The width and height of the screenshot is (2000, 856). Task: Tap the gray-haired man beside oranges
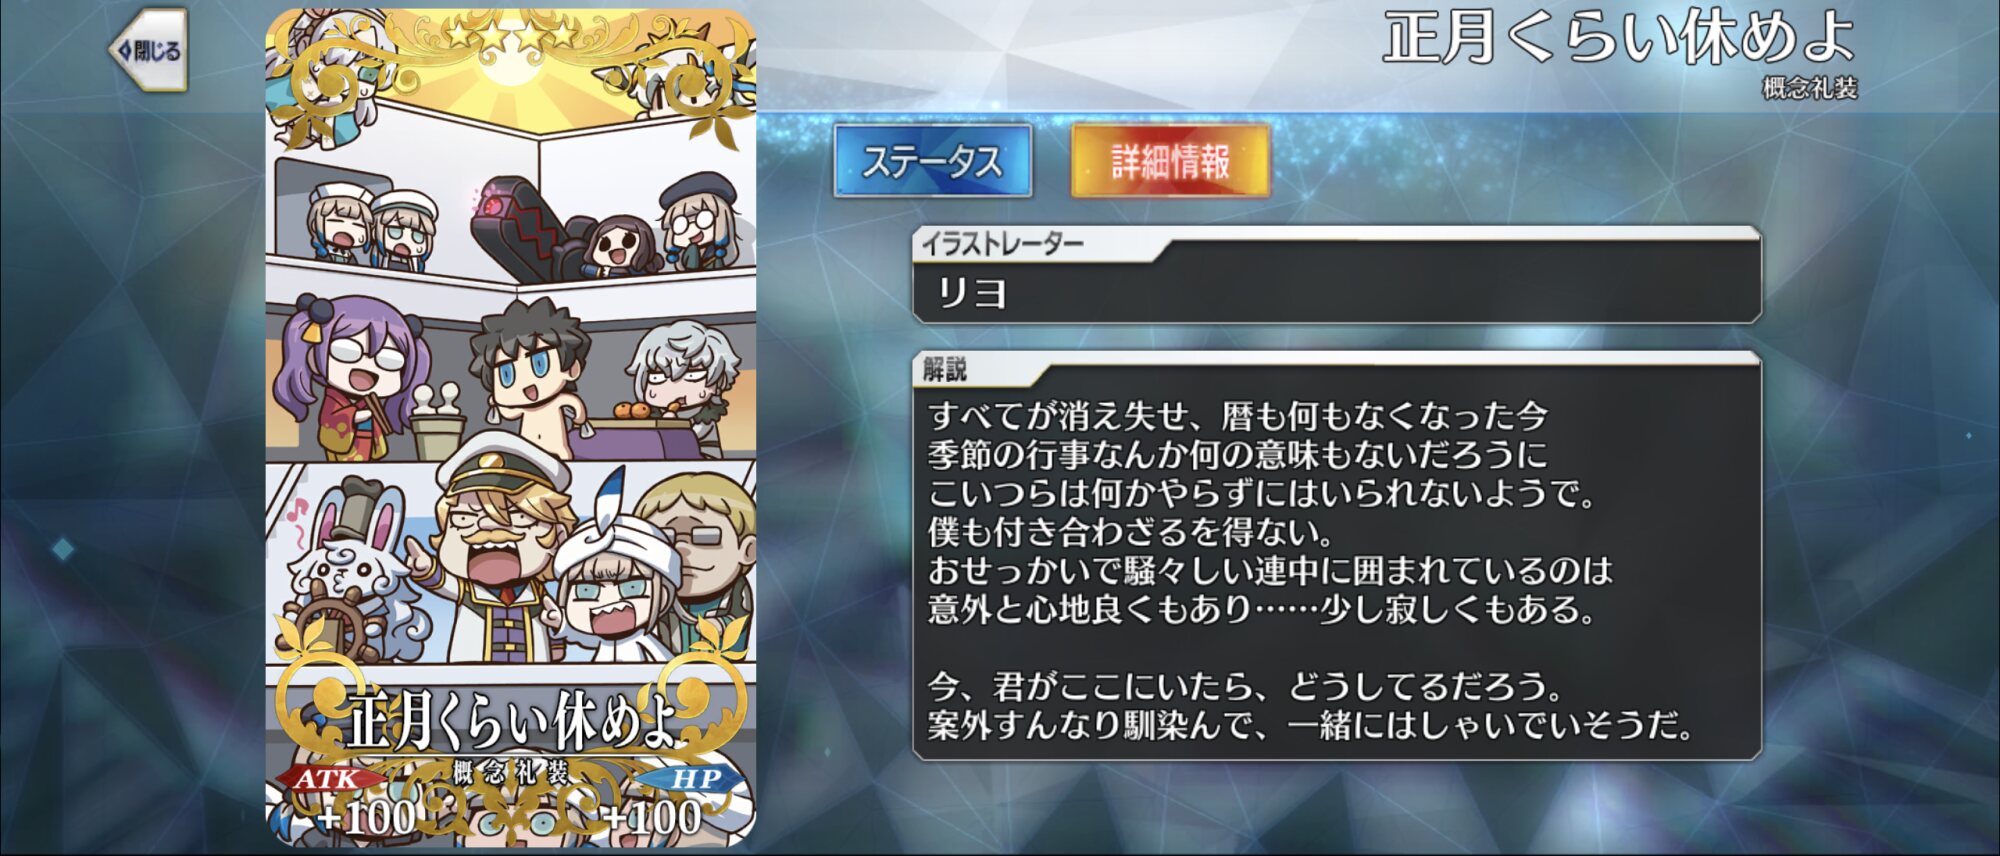point(683,375)
